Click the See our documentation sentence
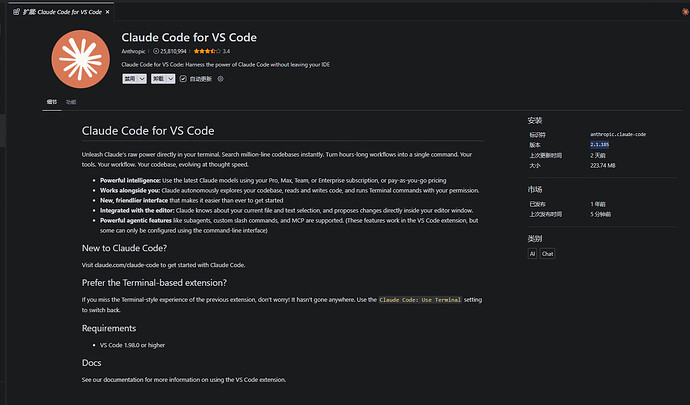The width and height of the screenshot is (690, 405). pos(184,379)
